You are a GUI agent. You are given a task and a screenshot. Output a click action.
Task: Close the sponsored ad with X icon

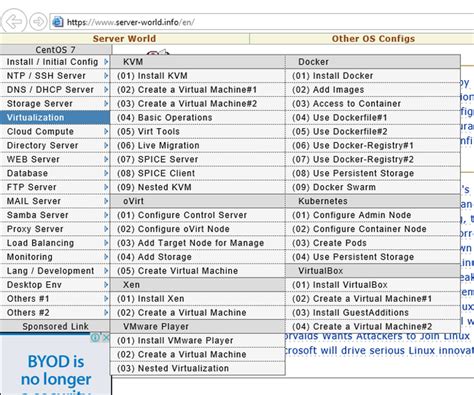coord(105,338)
